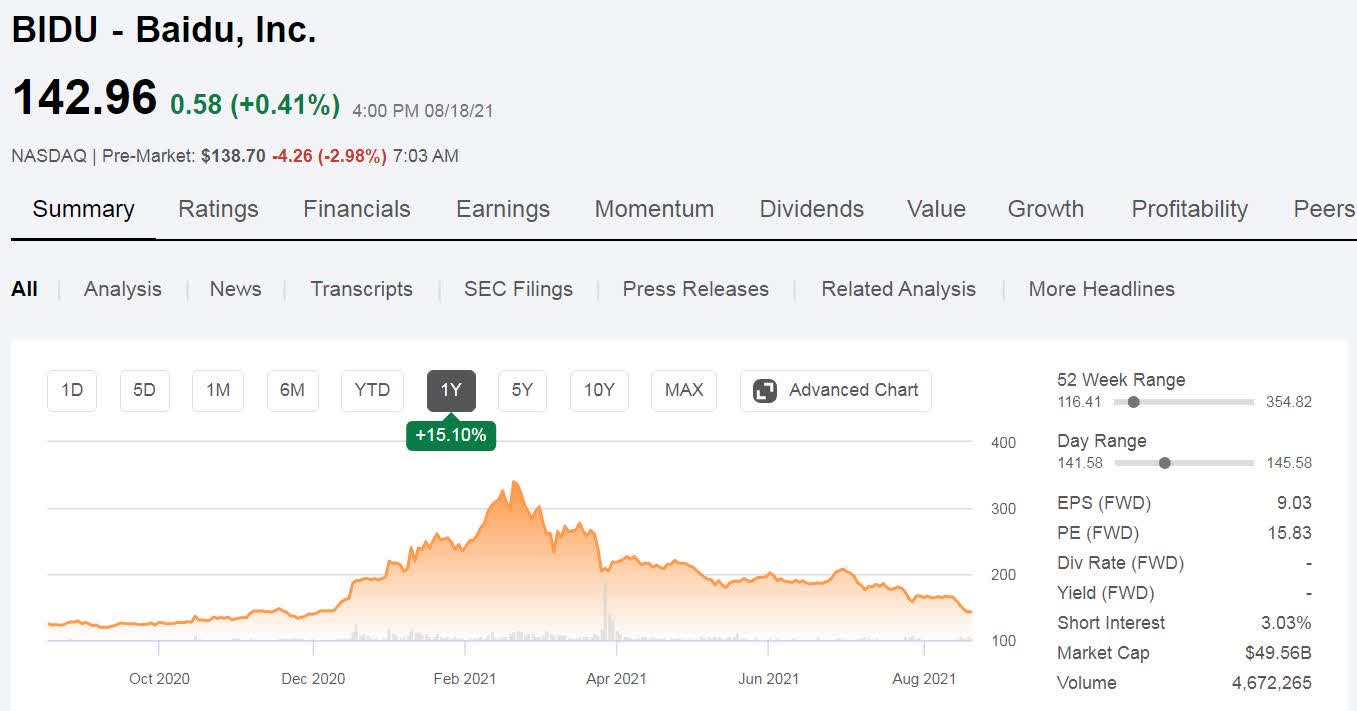This screenshot has width=1357, height=711.
Task: Click the 52 Week Range slider dot
Action: point(1133,402)
